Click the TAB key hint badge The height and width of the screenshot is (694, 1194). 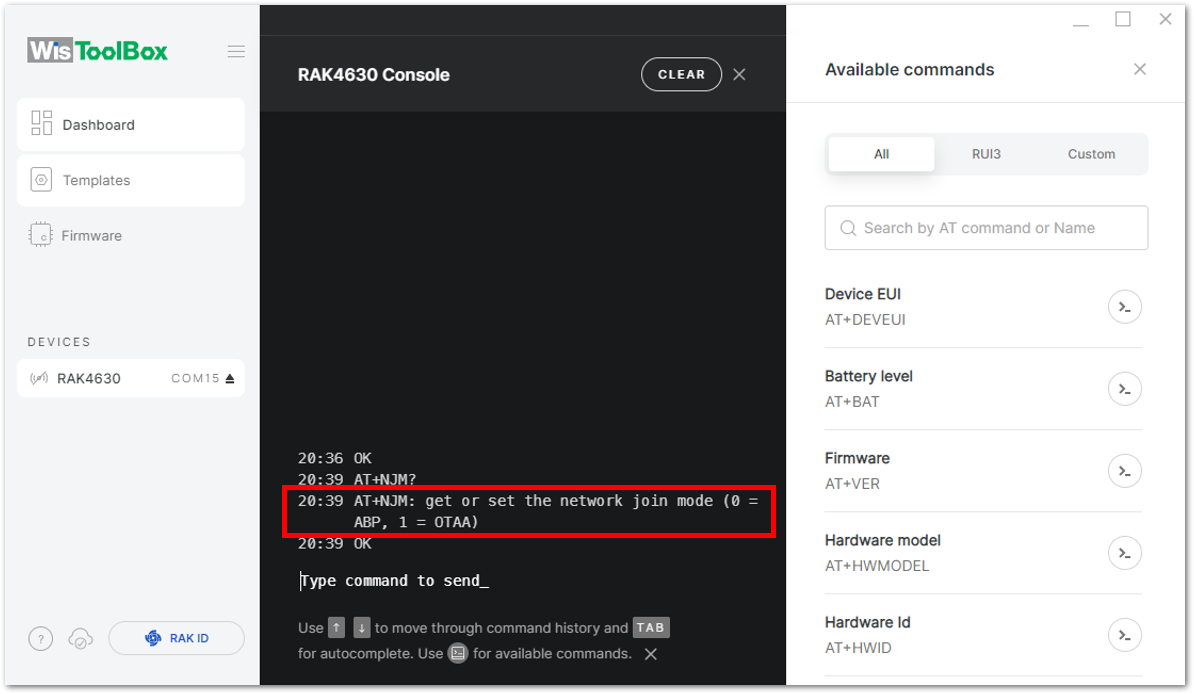tap(650, 628)
